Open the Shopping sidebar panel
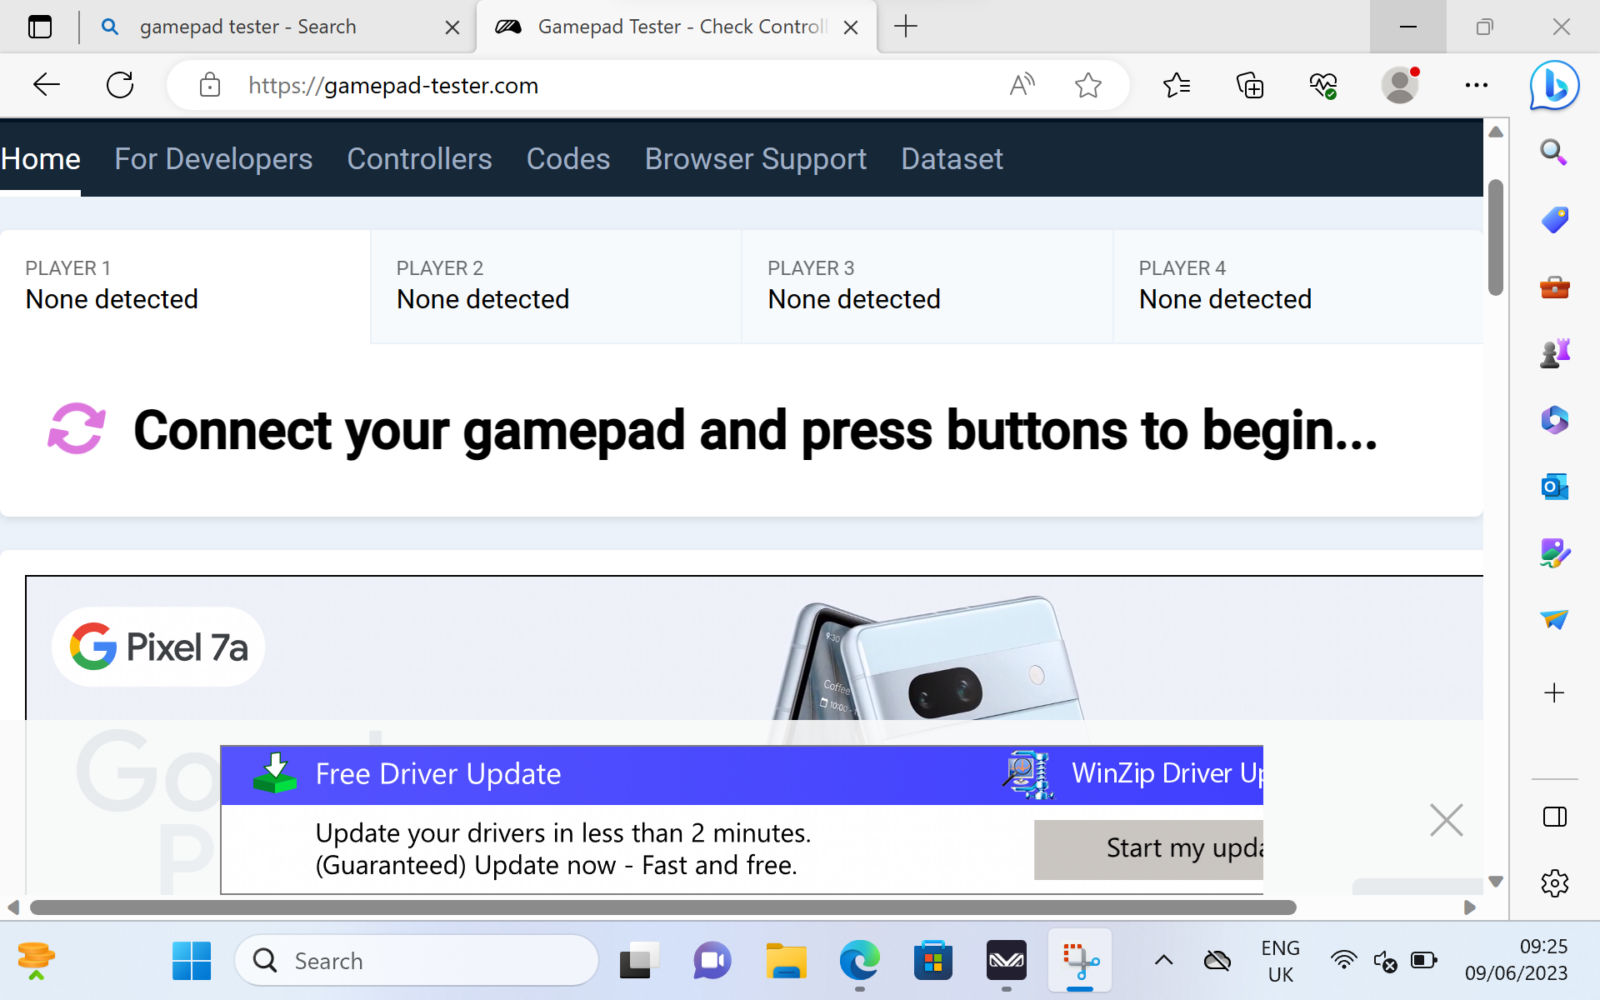The width and height of the screenshot is (1600, 1000). (1554, 220)
